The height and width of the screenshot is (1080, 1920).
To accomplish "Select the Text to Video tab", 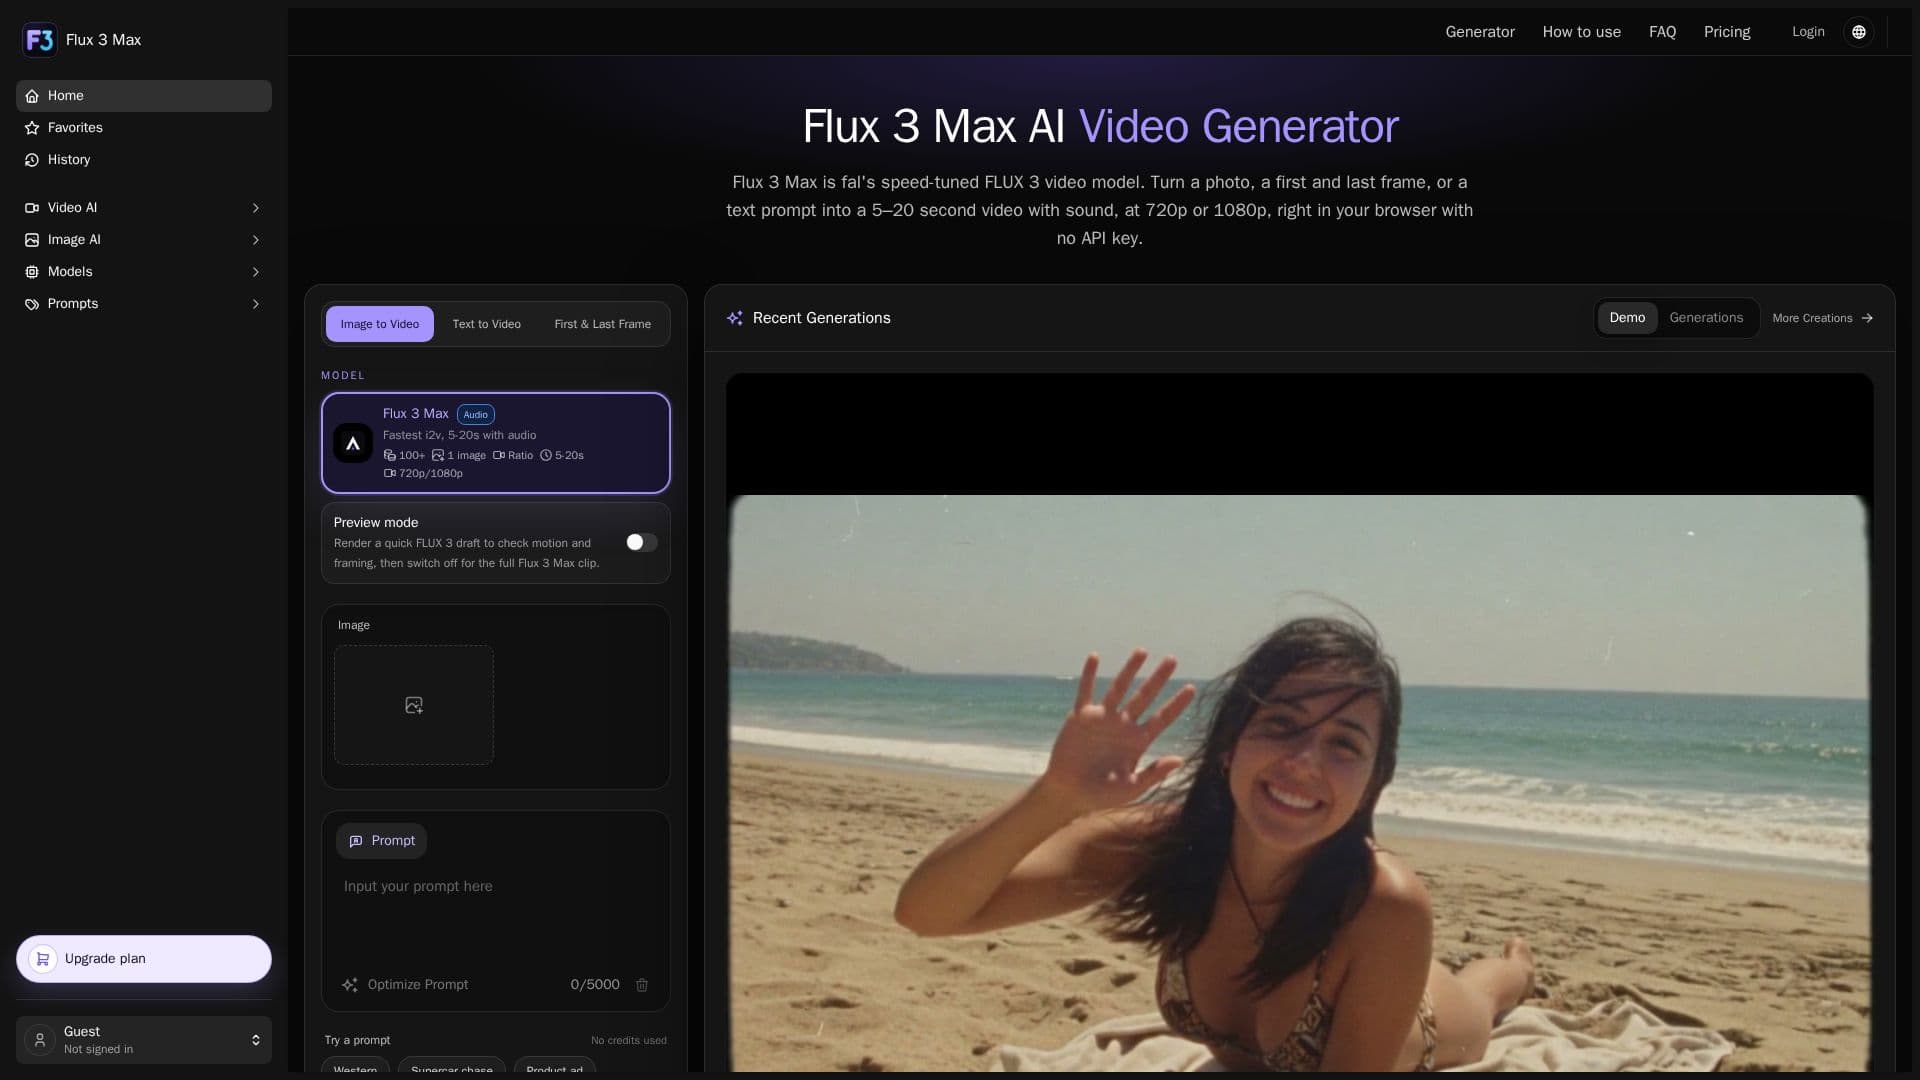I will pyautogui.click(x=486, y=324).
